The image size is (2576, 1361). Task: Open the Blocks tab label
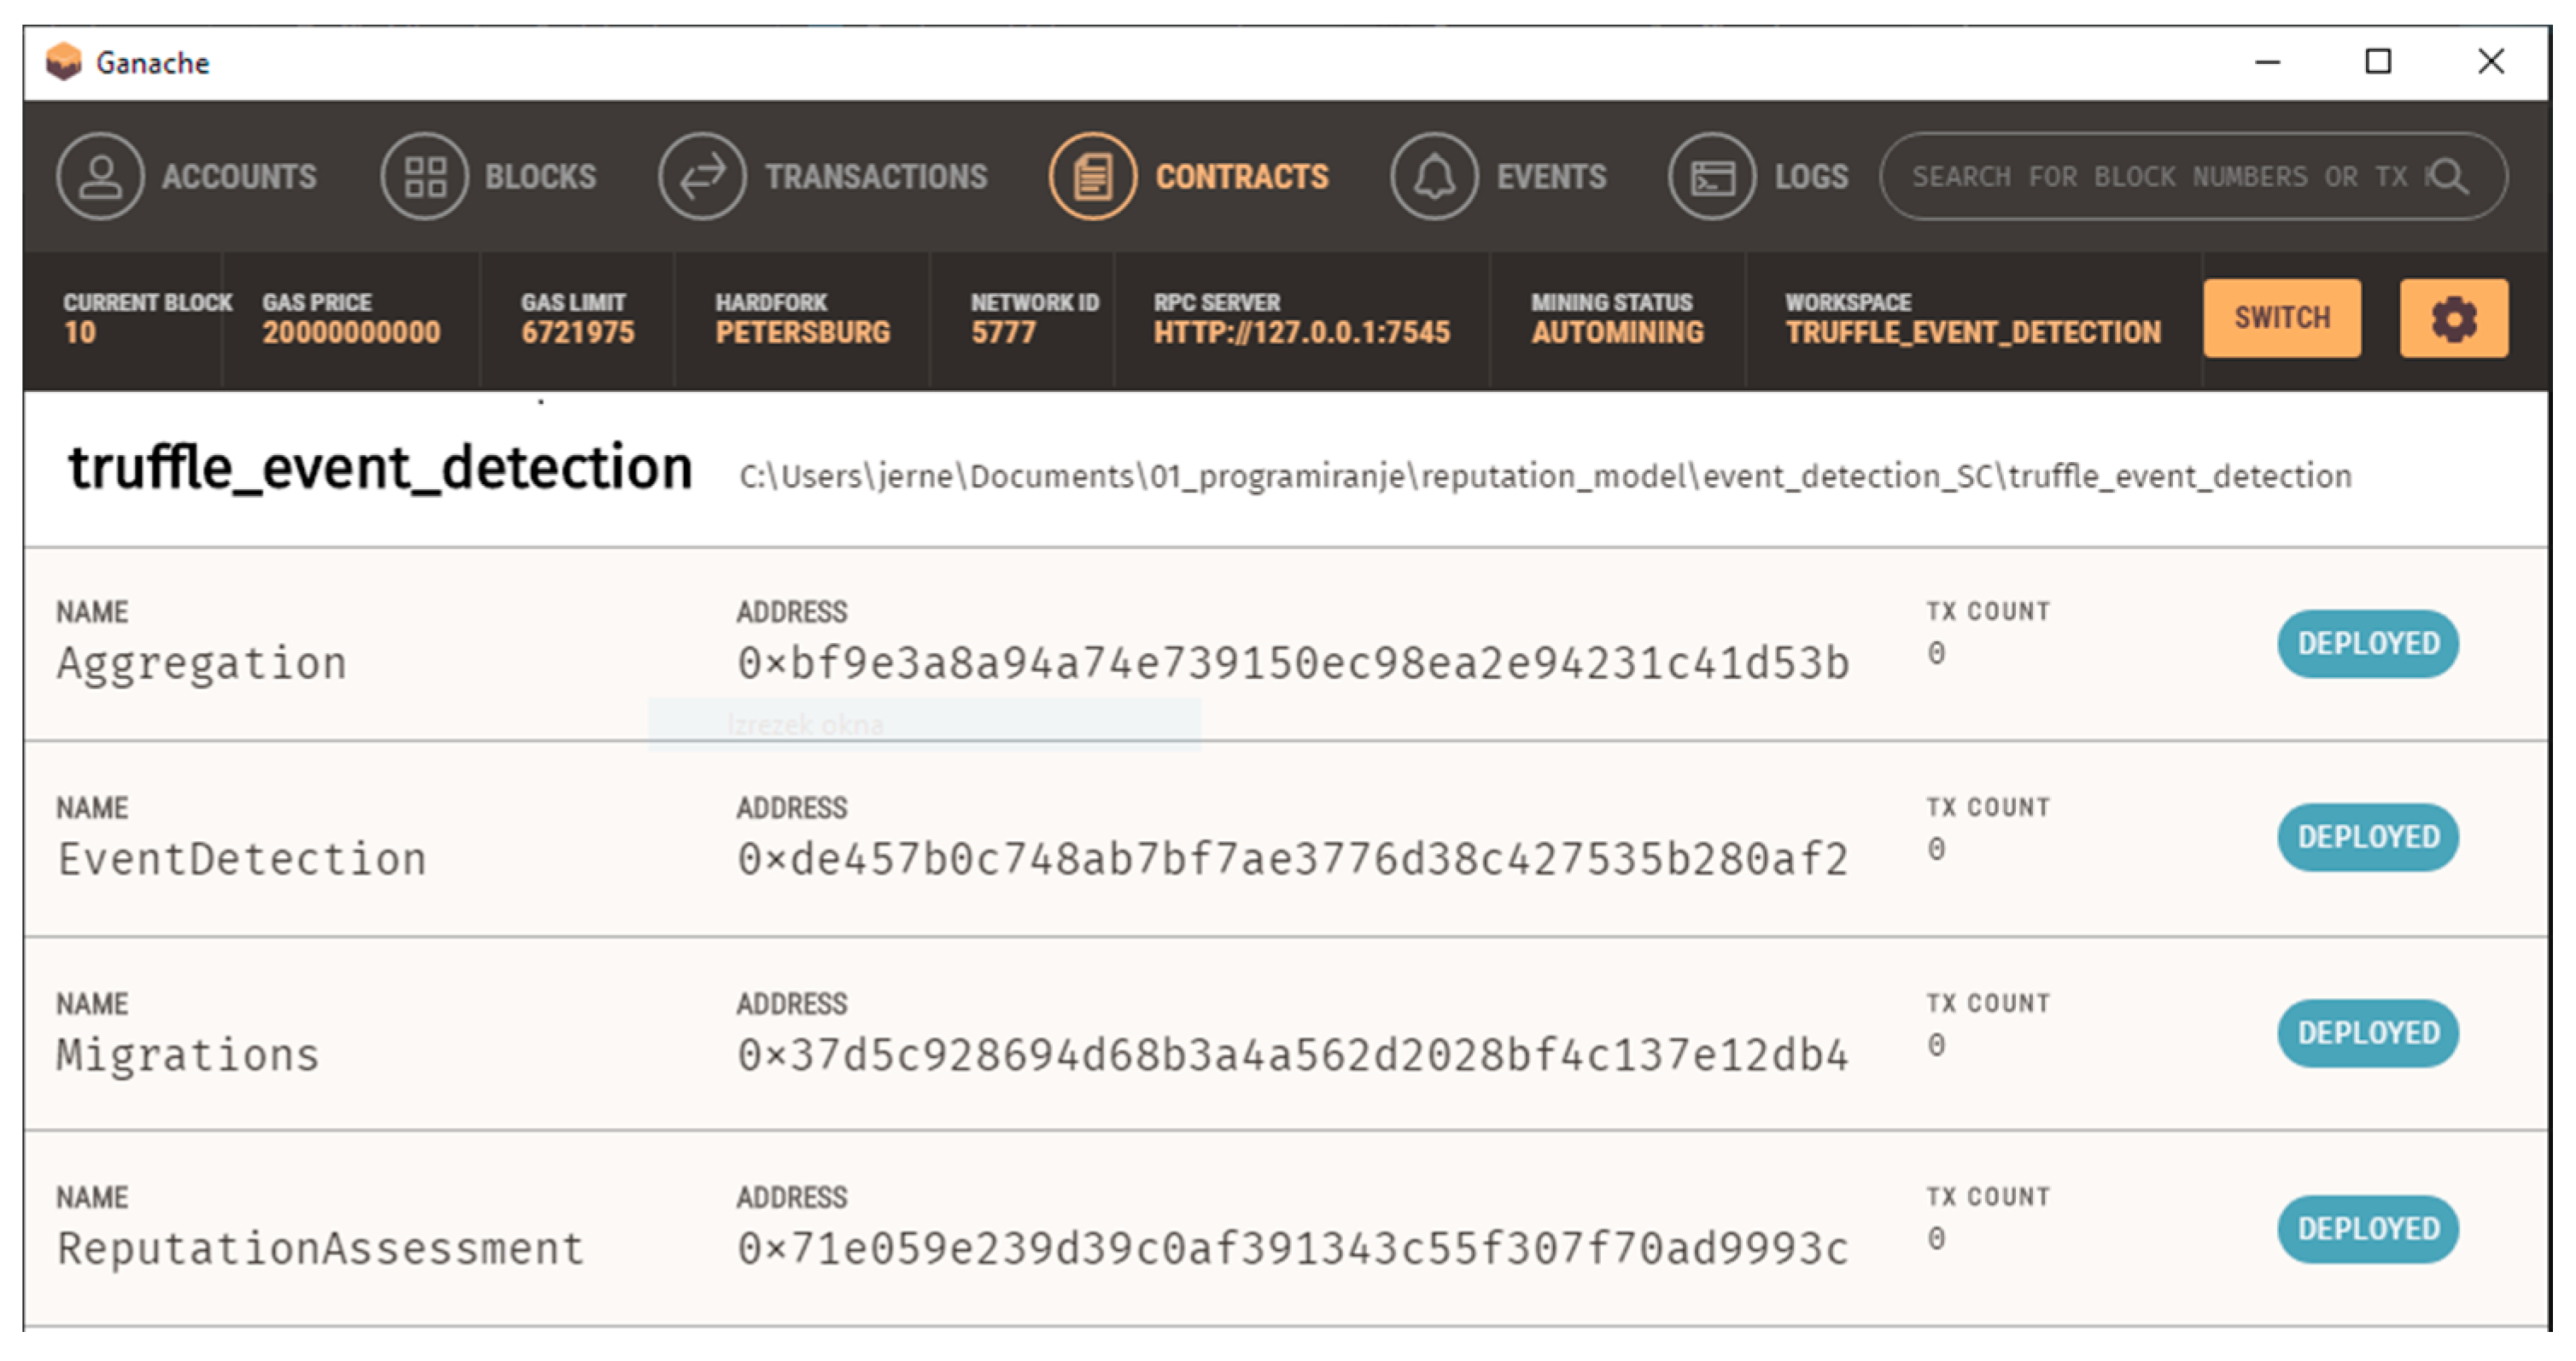[x=540, y=177]
